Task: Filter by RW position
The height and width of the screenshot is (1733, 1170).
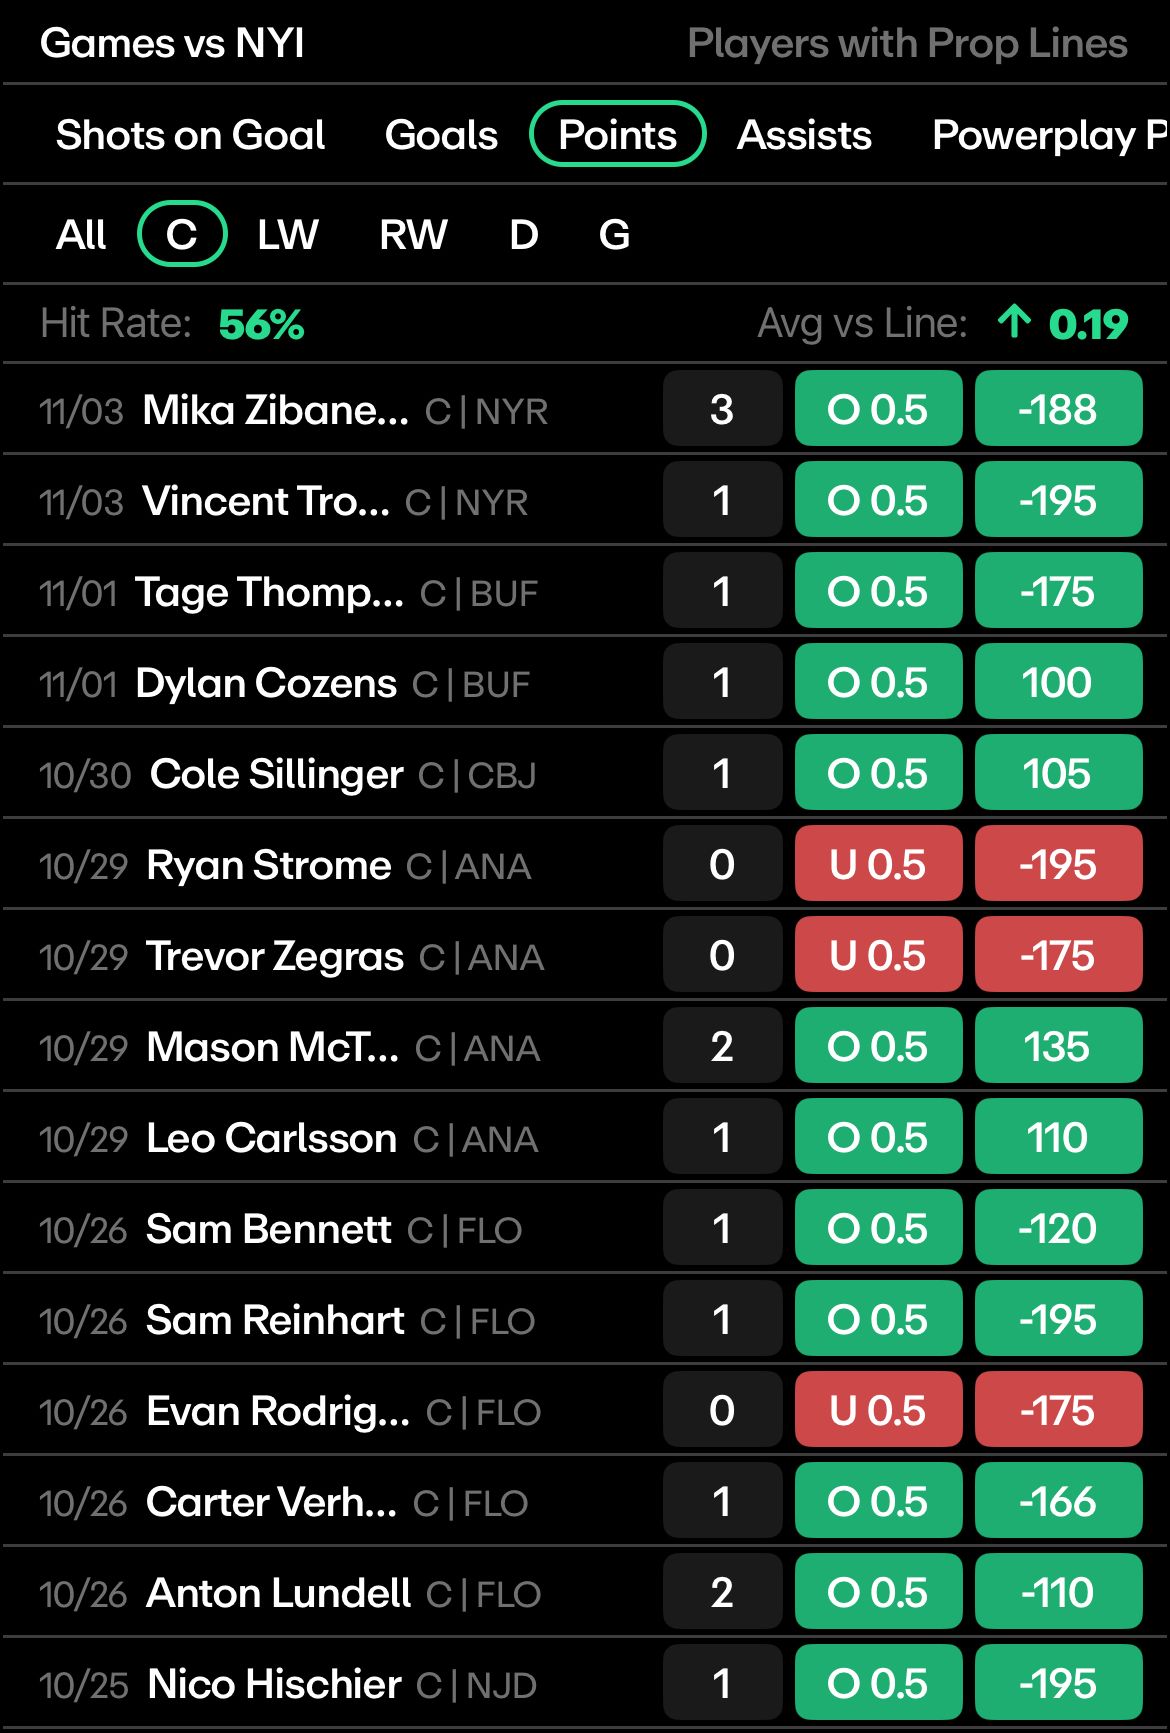Action: (413, 235)
